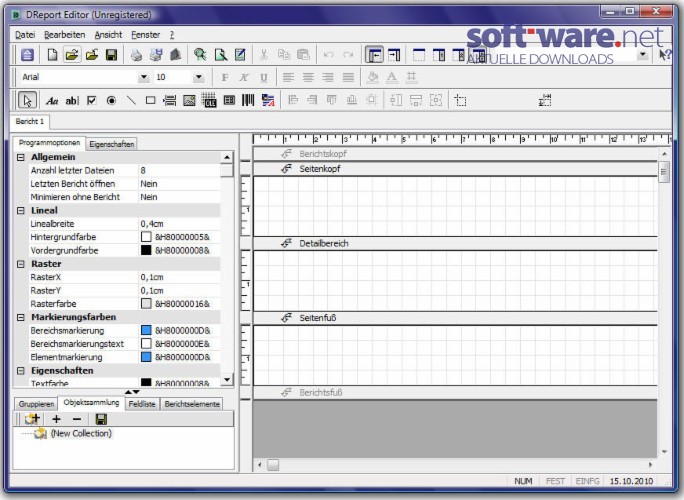Collapse the Eigenschaften property group

pos(21,371)
